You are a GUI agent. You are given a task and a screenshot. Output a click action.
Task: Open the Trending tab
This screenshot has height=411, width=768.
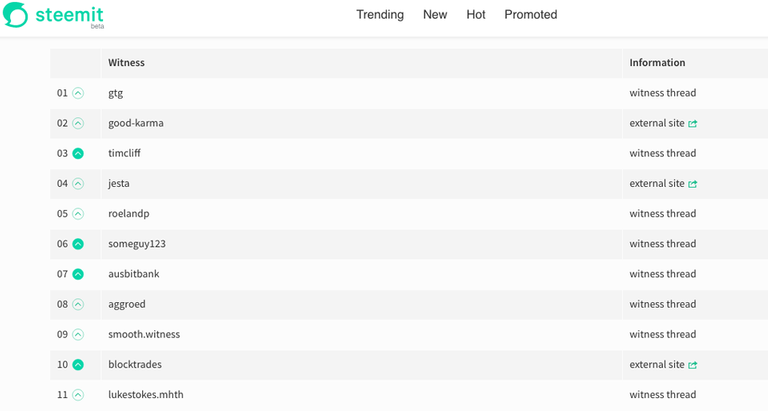(x=380, y=15)
